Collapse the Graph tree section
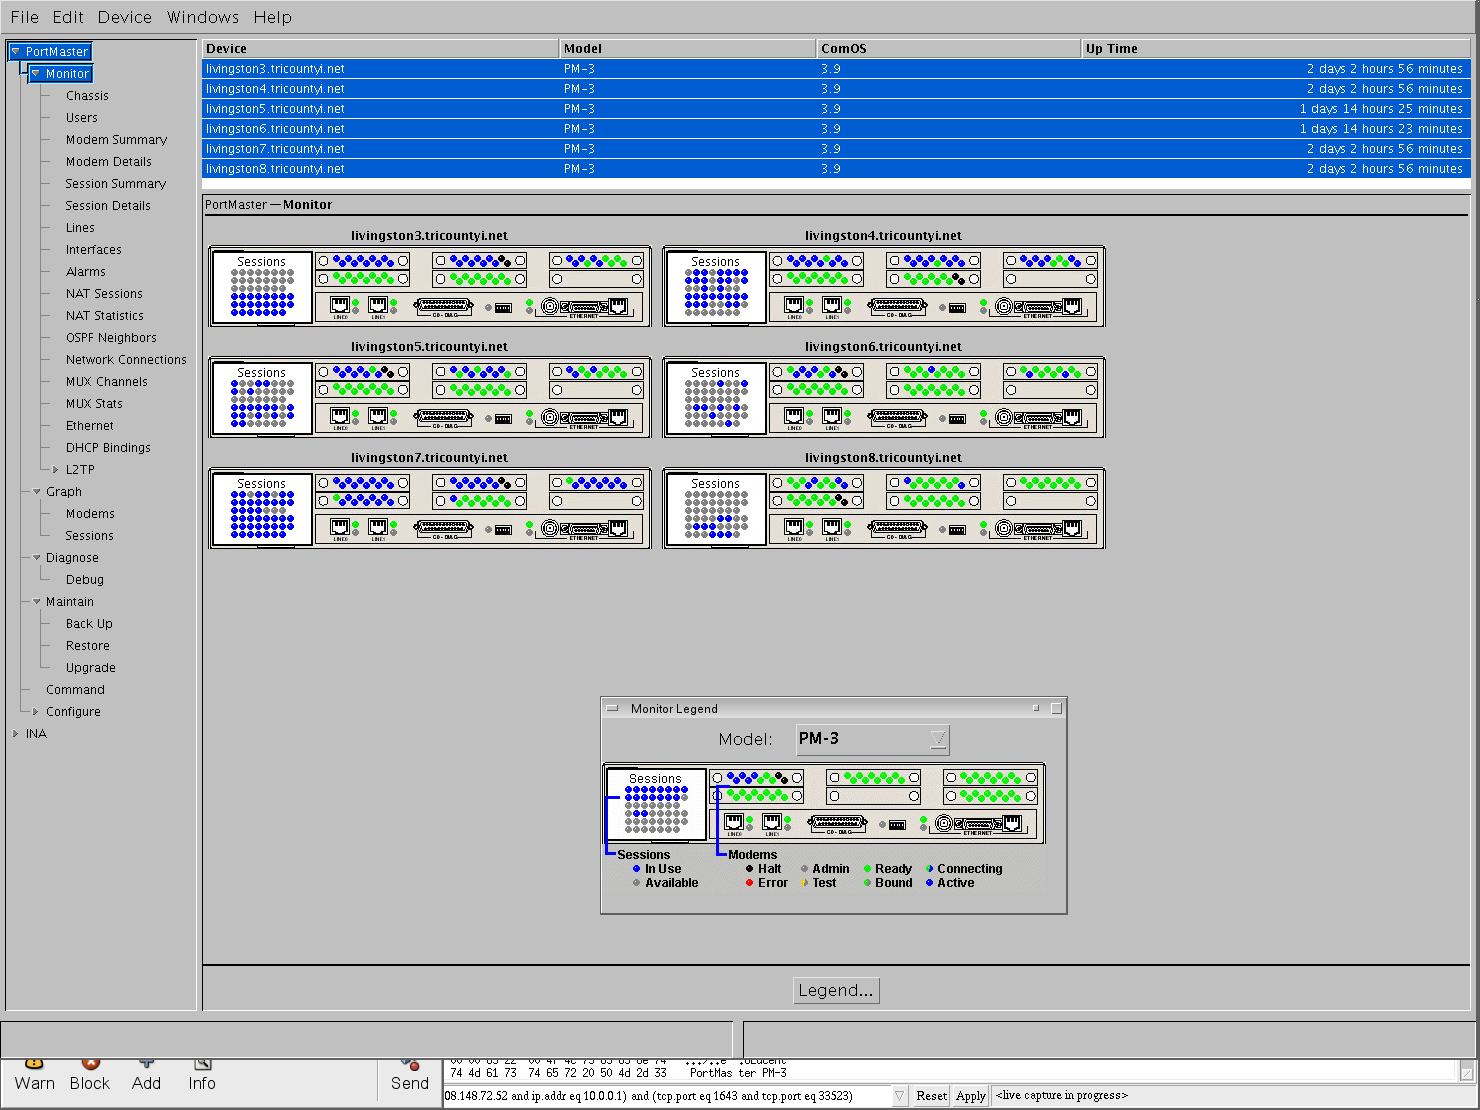The image size is (1480, 1110). click(x=36, y=492)
